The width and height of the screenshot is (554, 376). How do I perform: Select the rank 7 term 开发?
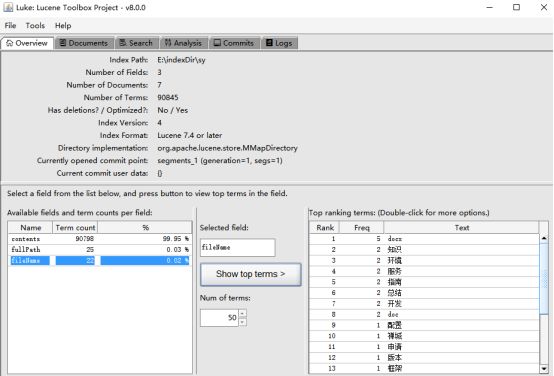coord(424,304)
